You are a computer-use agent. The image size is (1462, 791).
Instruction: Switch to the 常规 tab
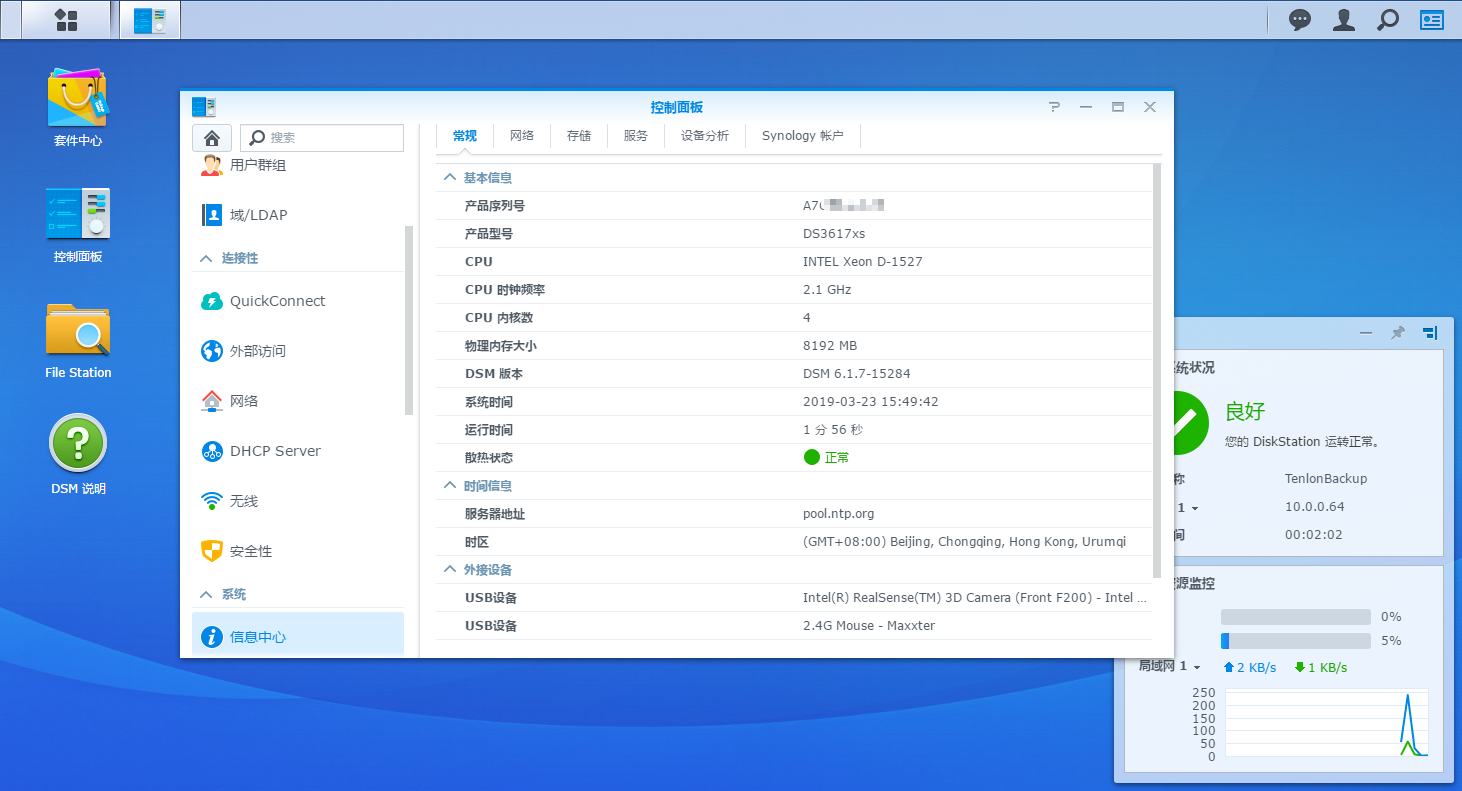465,136
